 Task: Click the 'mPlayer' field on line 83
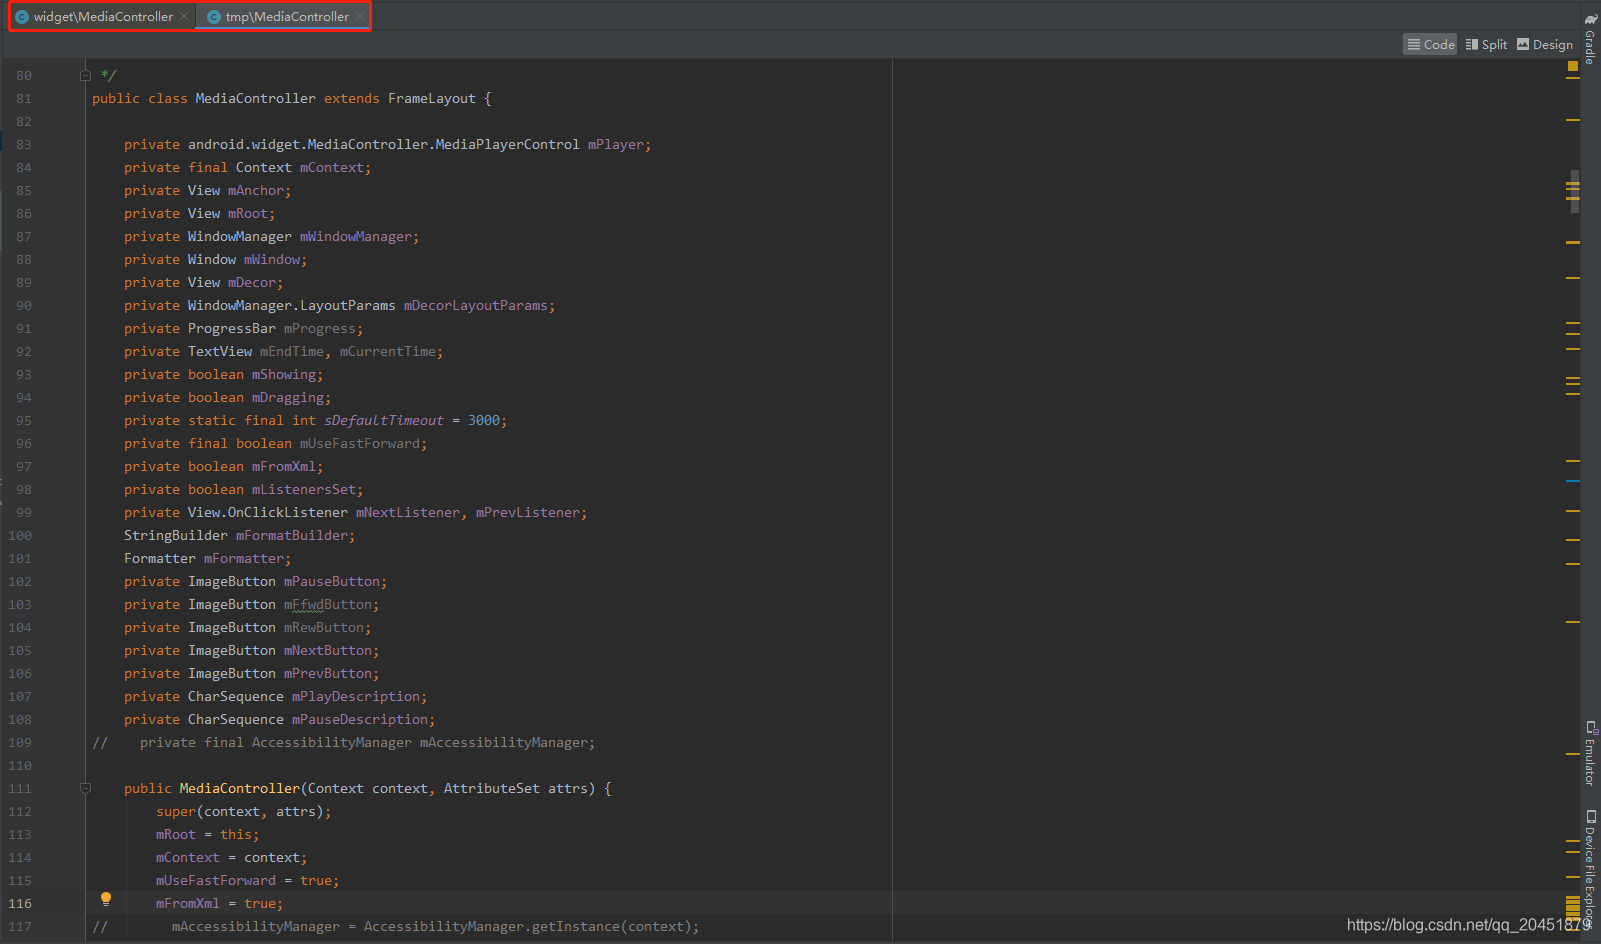(615, 144)
